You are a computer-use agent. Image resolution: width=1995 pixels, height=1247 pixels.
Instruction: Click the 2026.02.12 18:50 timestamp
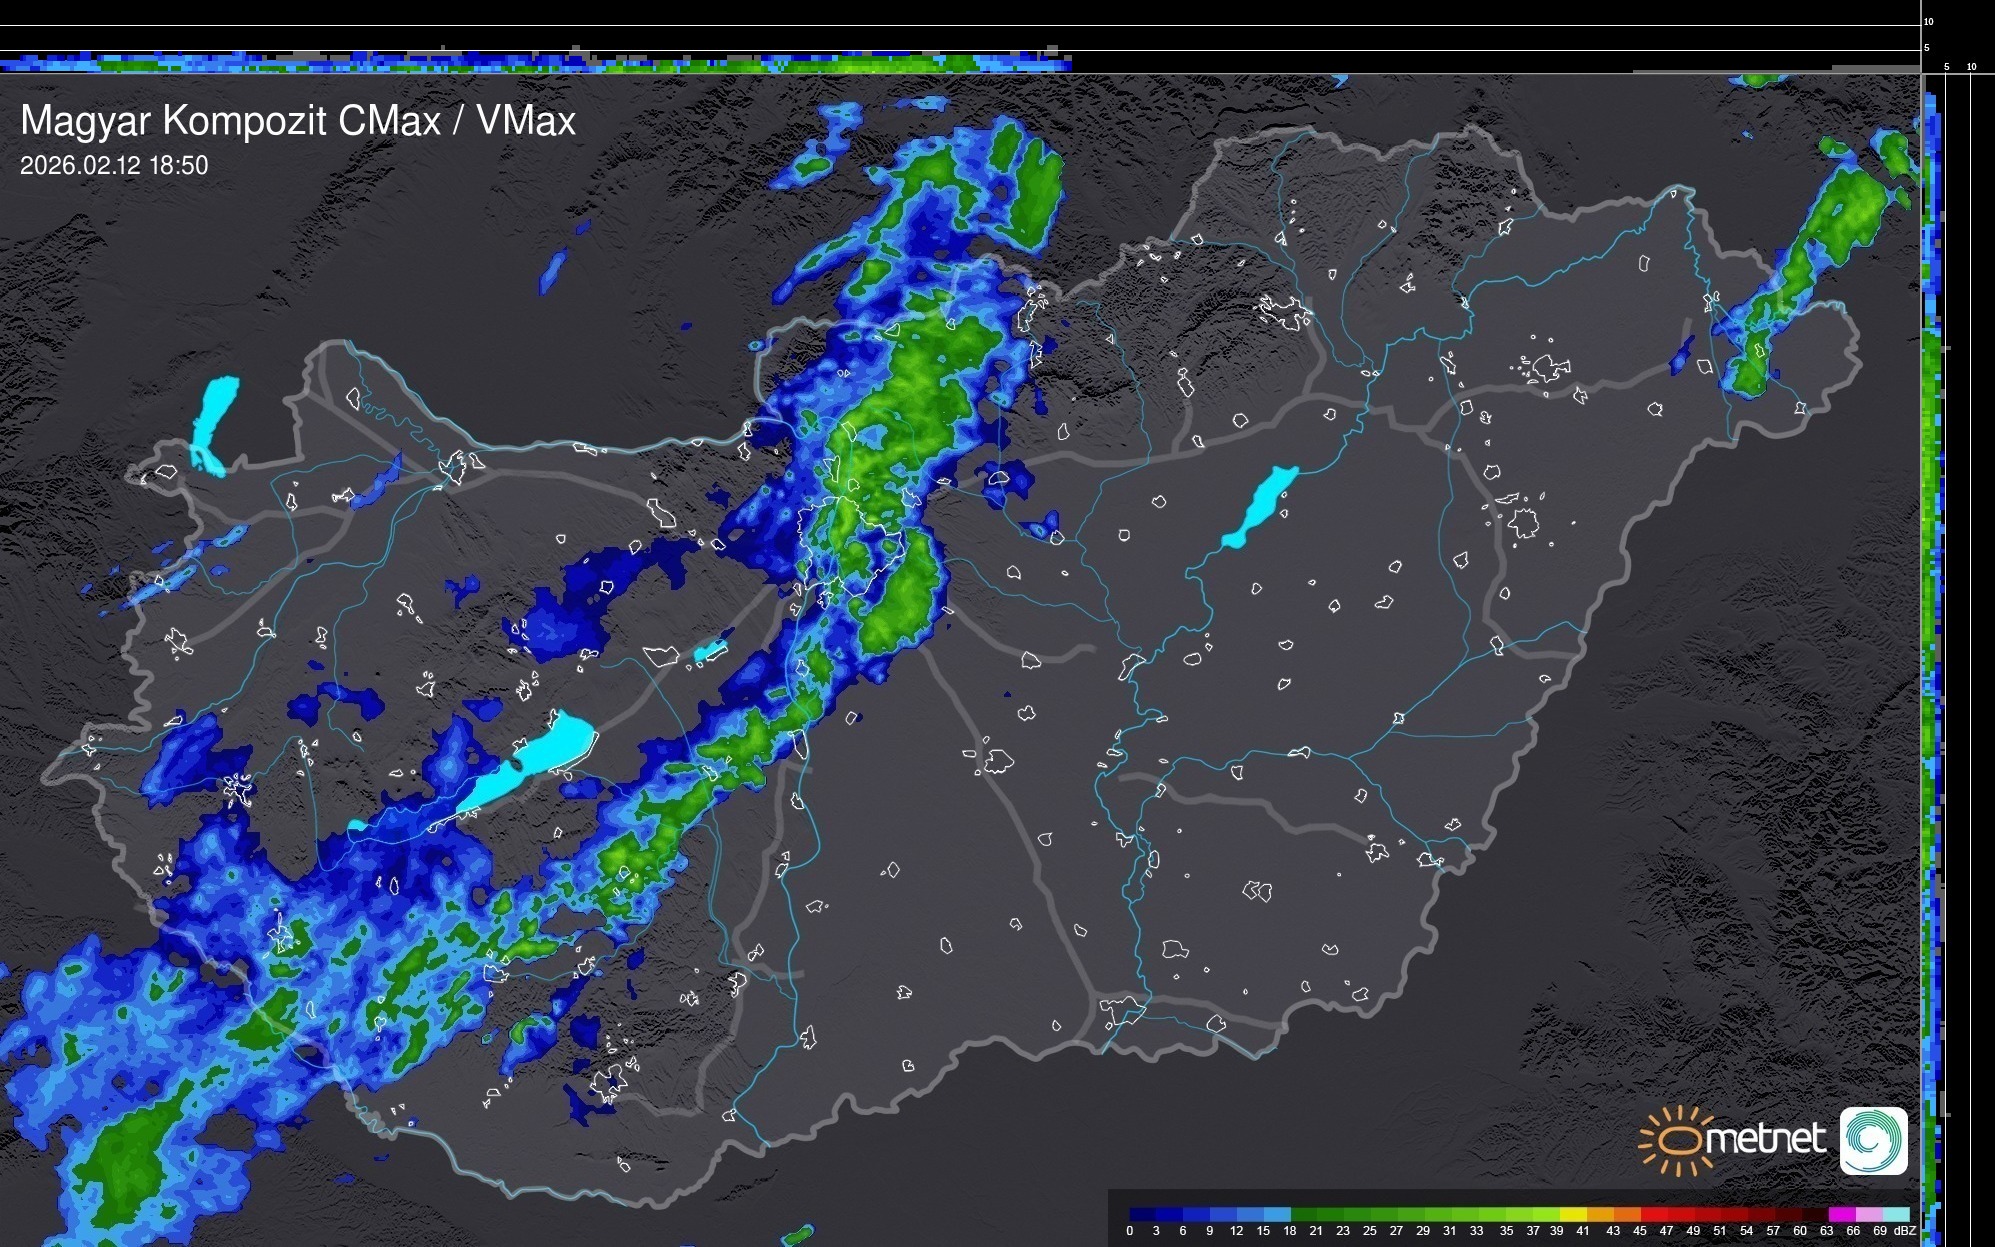tap(114, 166)
